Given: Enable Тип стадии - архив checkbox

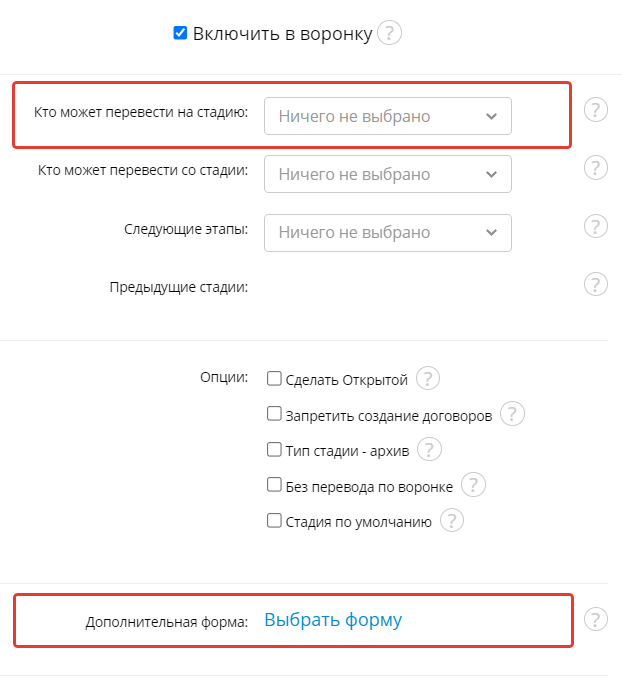Looking at the screenshot, I should pos(274,450).
